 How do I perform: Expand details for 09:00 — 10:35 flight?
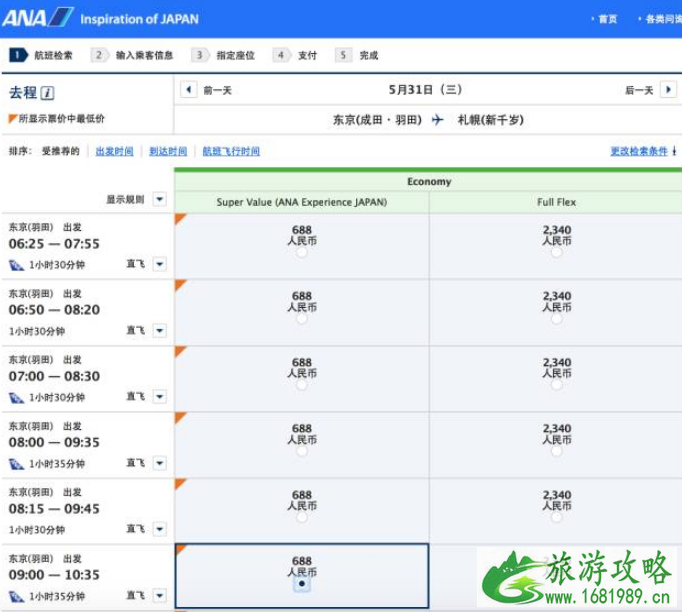pyautogui.click(x=160, y=595)
